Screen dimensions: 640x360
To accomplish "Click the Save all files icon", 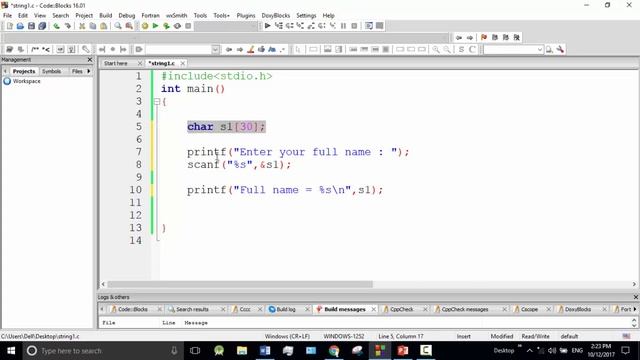I will pos(42,26).
